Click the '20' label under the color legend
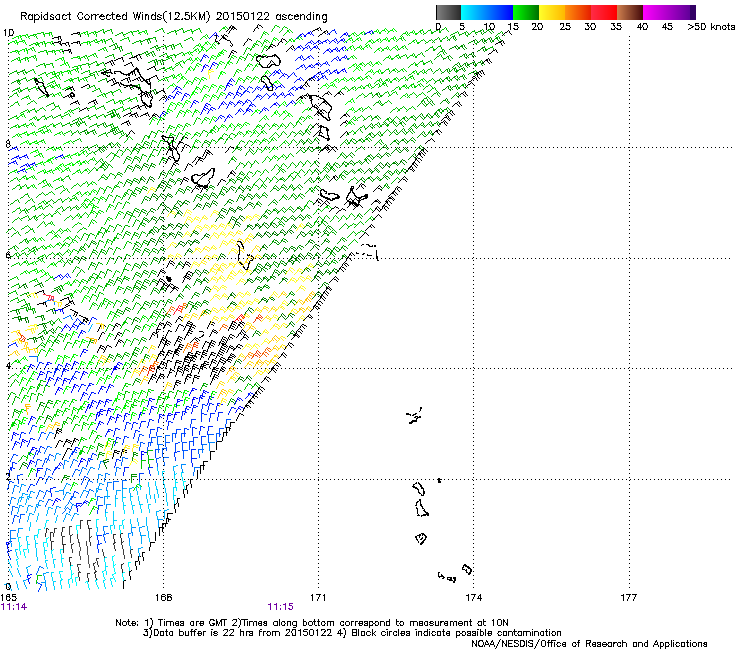The image size is (740, 650). (537, 27)
